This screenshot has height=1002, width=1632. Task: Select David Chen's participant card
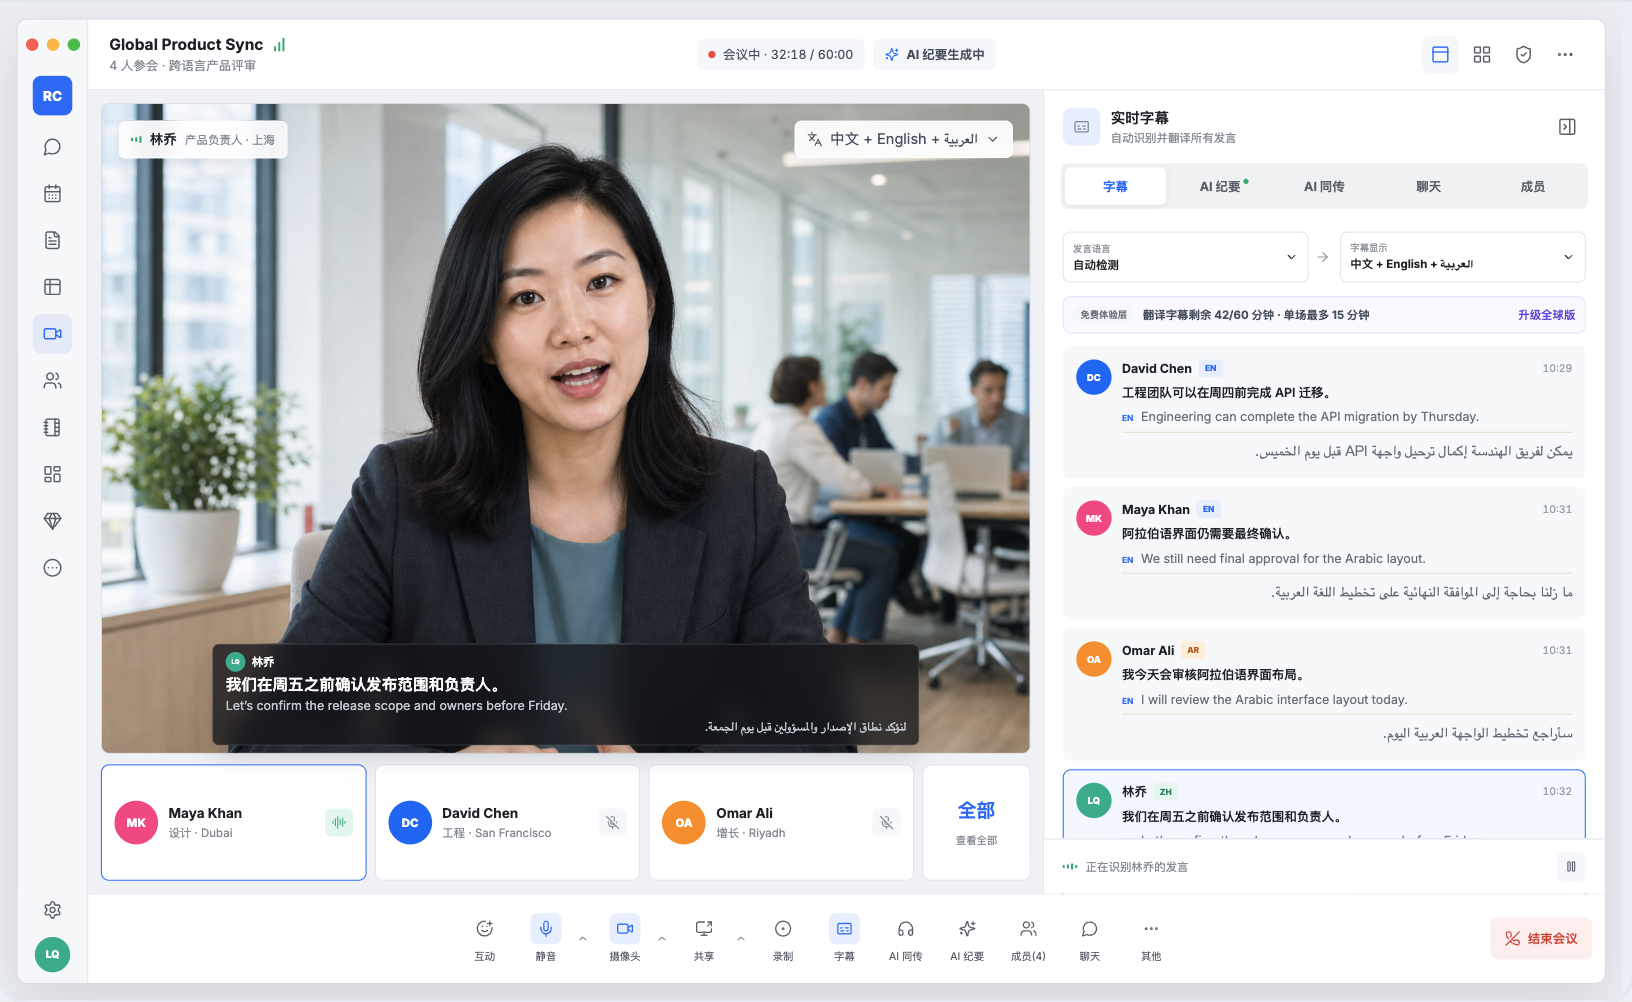click(507, 823)
